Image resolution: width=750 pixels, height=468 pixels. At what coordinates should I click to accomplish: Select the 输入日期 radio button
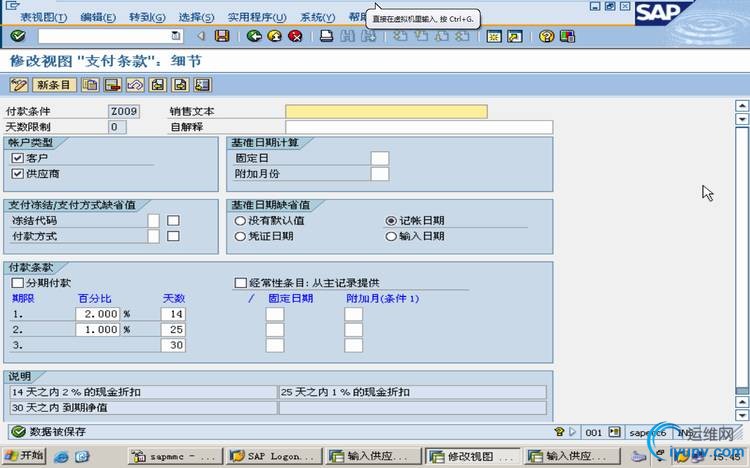tap(391, 236)
